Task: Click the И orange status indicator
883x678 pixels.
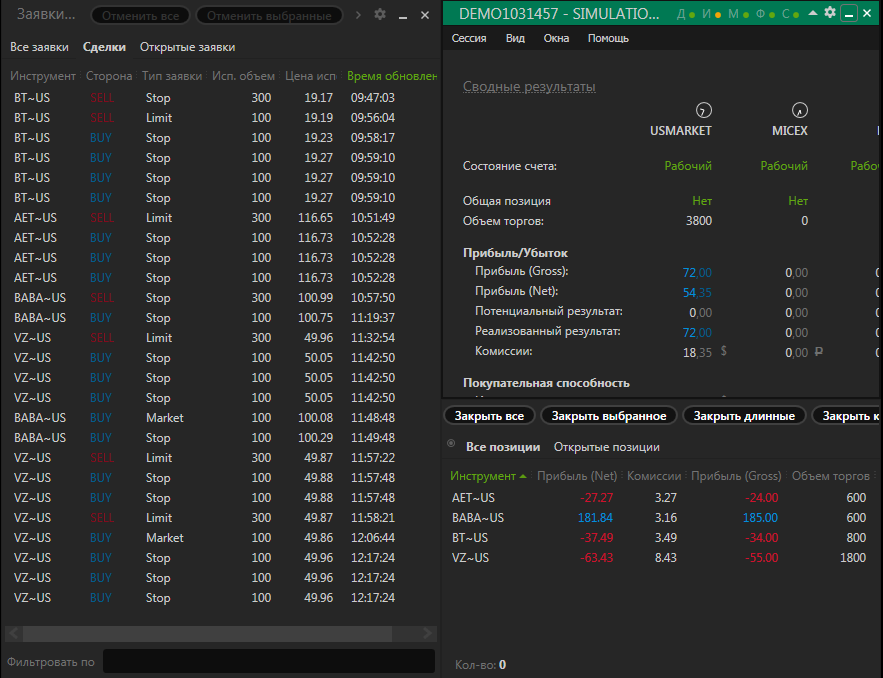Action: (x=712, y=14)
